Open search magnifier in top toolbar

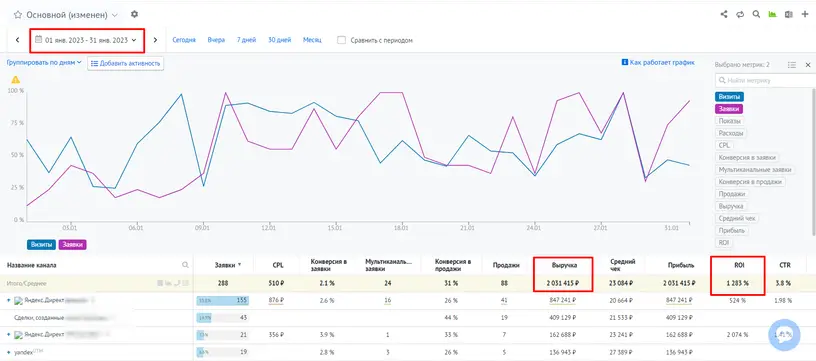(x=756, y=15)
